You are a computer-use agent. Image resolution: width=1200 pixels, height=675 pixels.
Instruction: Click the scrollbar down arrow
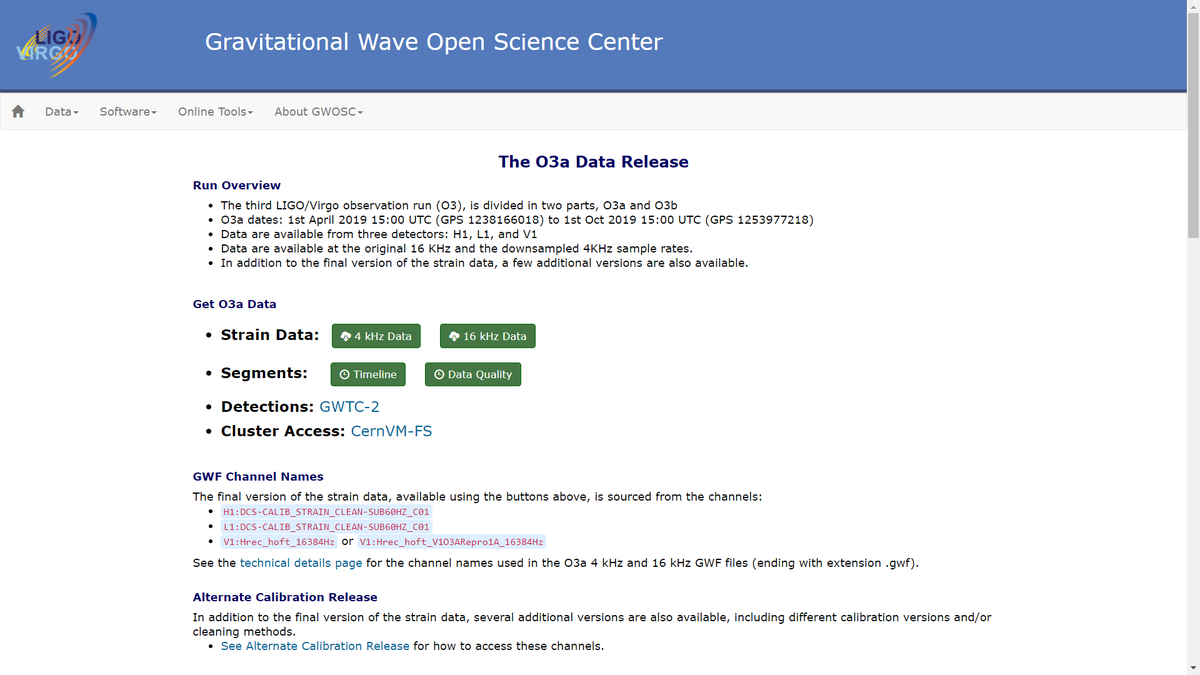[1192, 667]
